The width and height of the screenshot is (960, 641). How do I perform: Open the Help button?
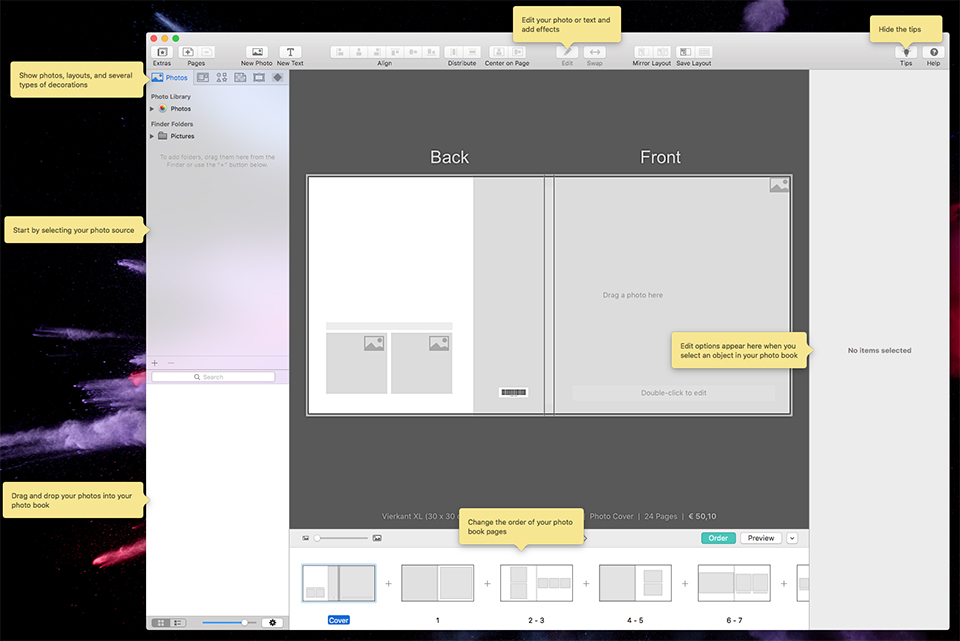tap(934, 52)
